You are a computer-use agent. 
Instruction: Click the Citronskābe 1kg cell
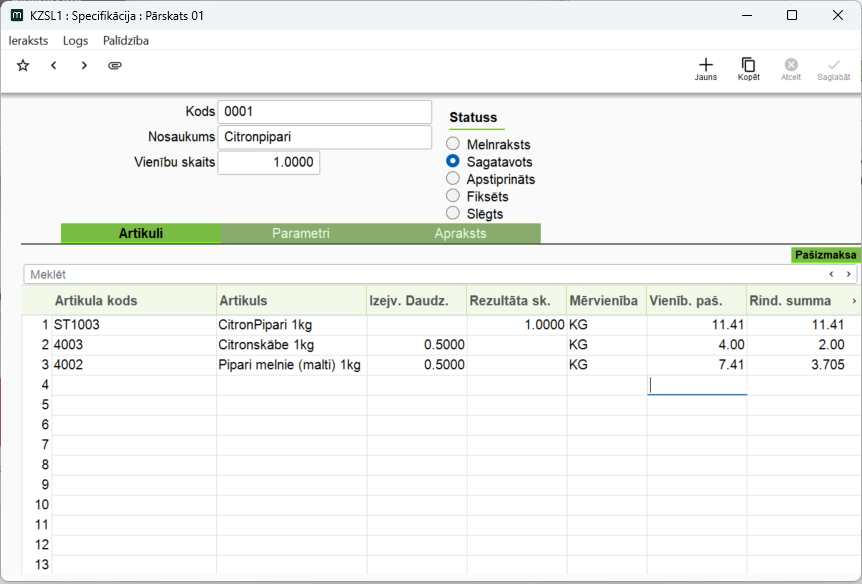[292, 345]
